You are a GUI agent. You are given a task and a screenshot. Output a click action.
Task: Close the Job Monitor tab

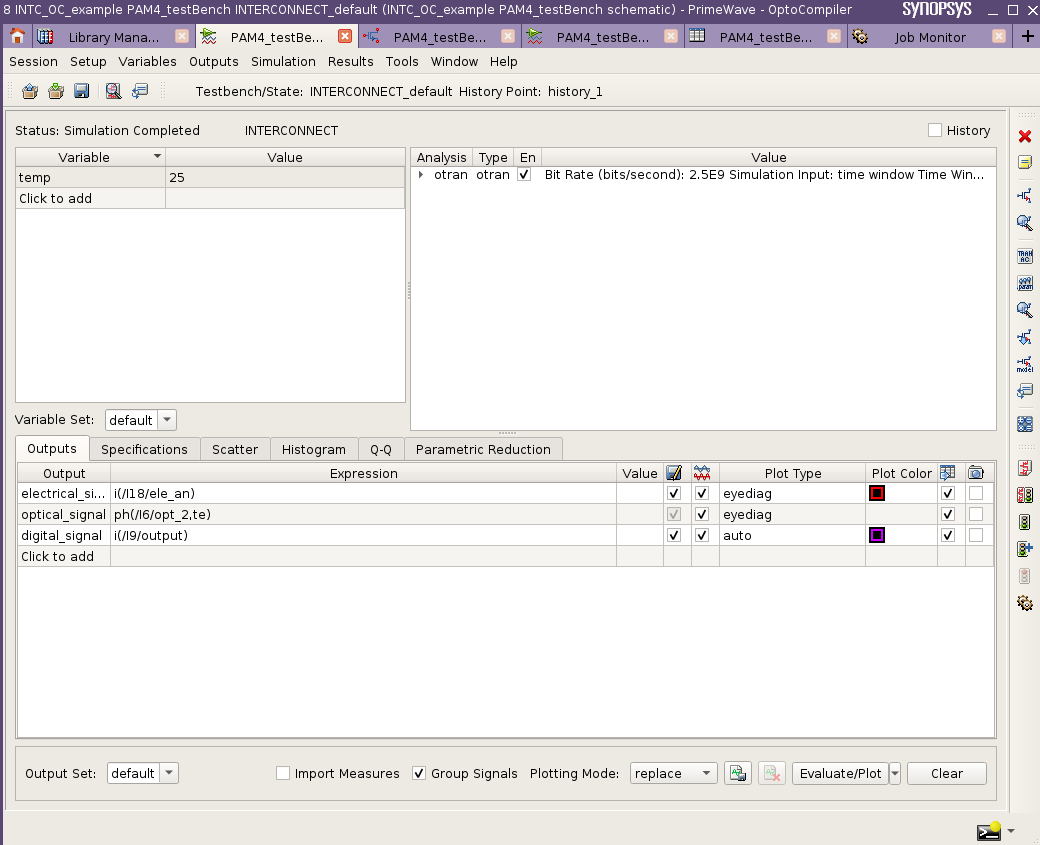999,36
